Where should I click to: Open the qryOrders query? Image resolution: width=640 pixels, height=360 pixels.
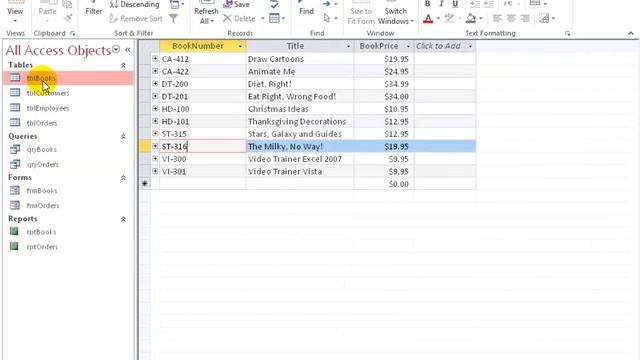(68, 164)
